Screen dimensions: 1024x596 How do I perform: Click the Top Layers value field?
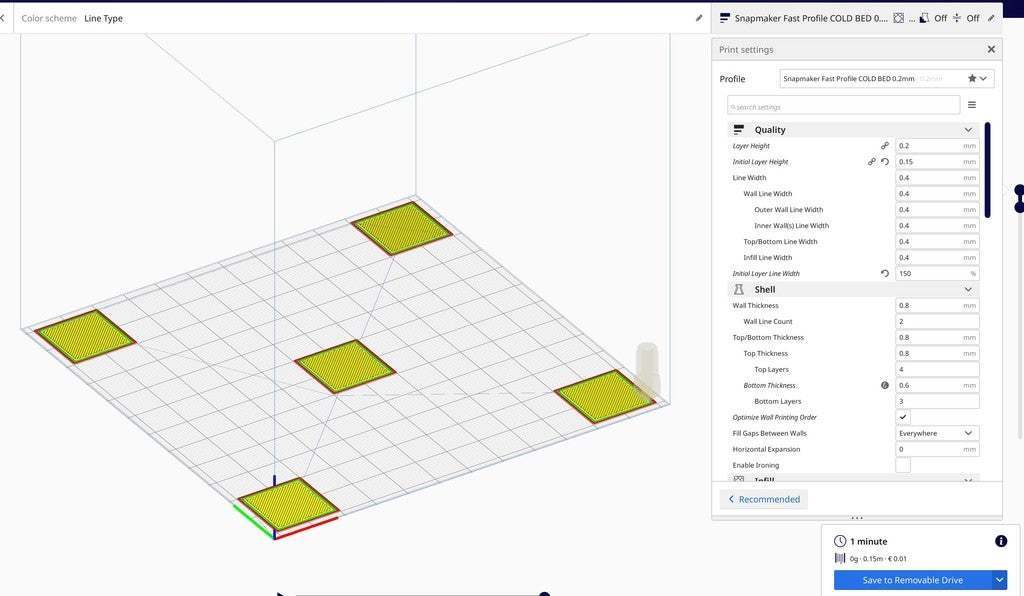point(937,369)
